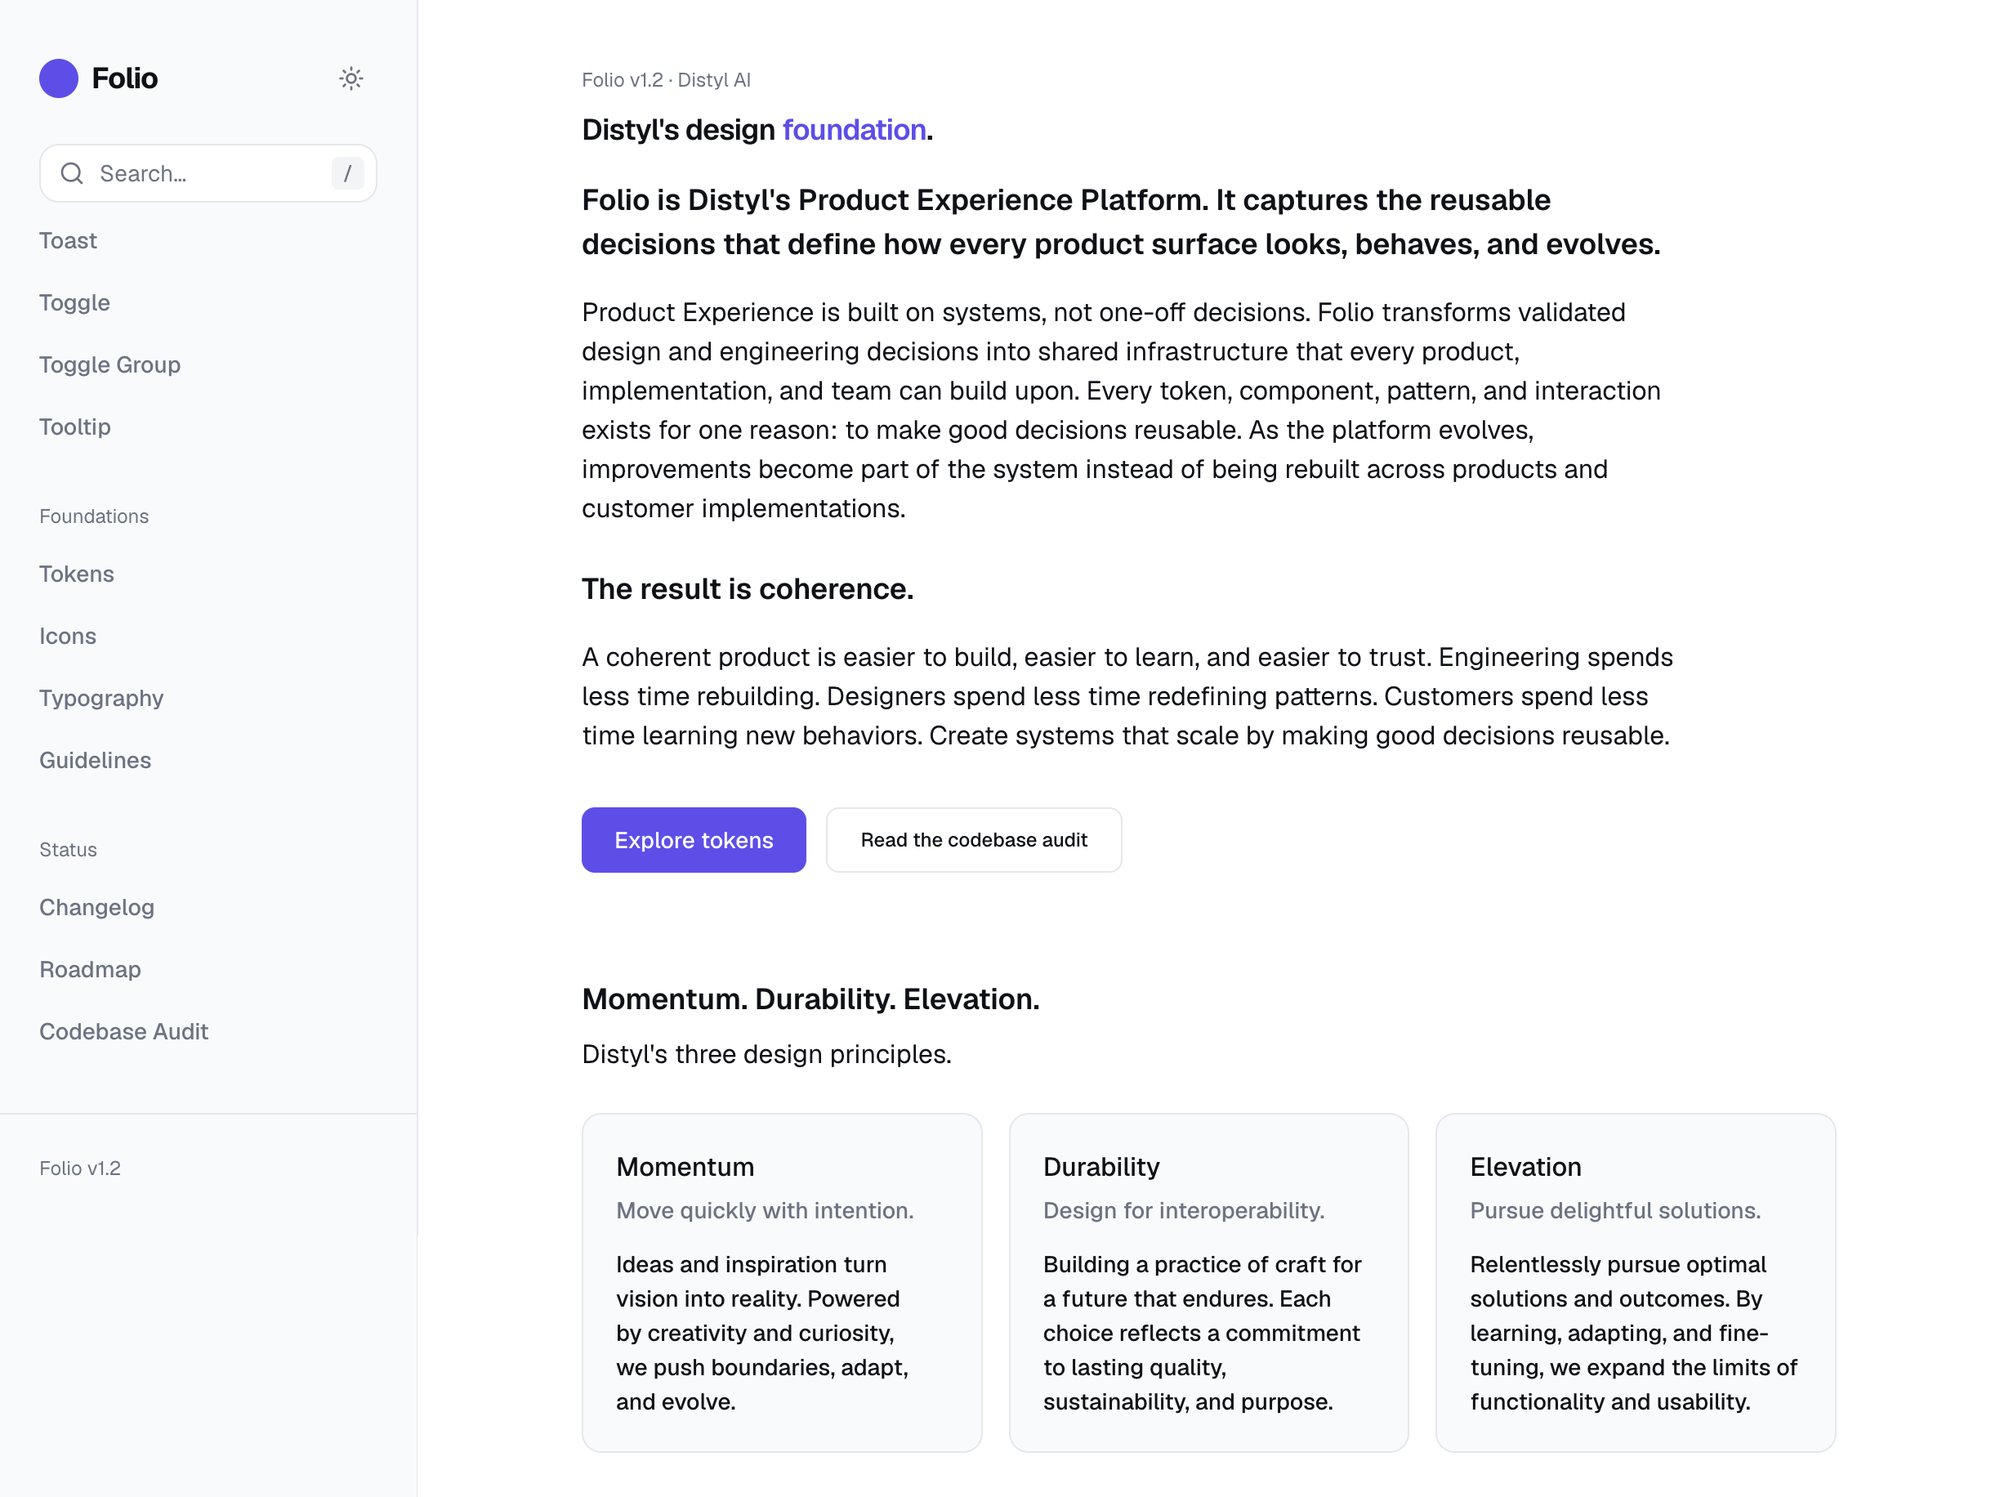This screenshot has height=1497, width=2000.
Task: Click 'Folio v1.2 · Distyl AI' breadcrumb text
Action: [666, 80]
